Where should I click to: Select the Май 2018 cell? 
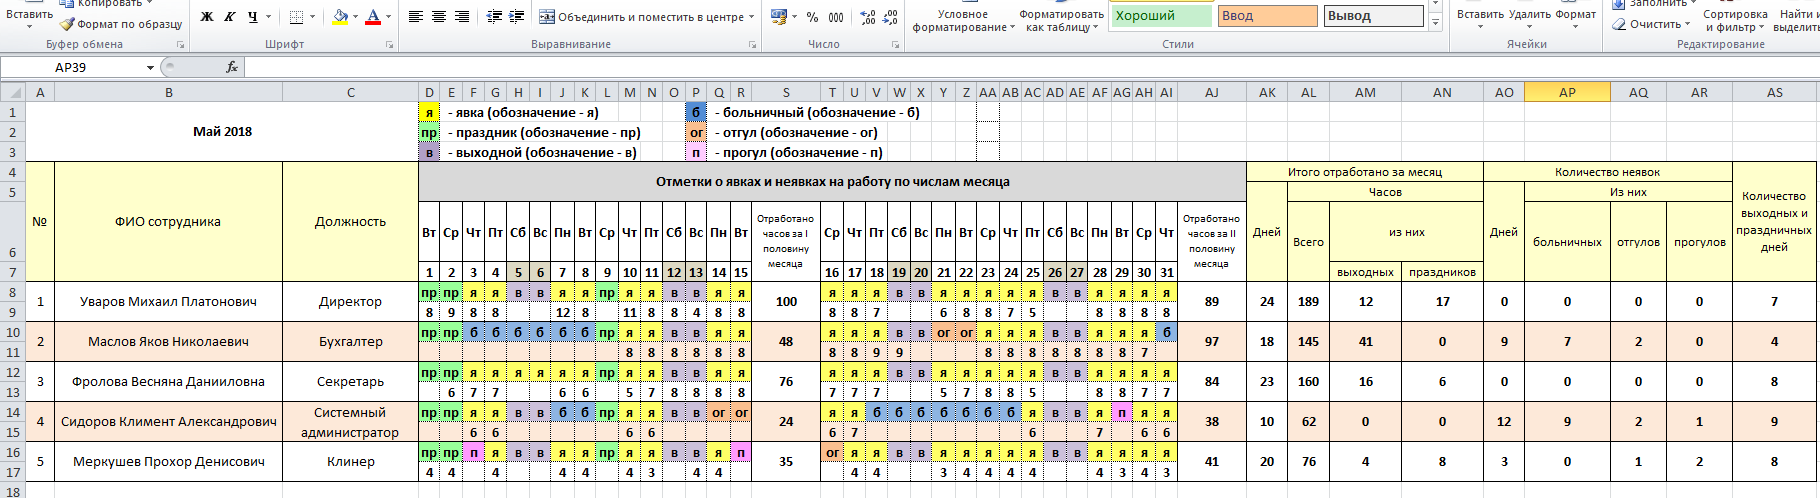[x=222, y=132]
